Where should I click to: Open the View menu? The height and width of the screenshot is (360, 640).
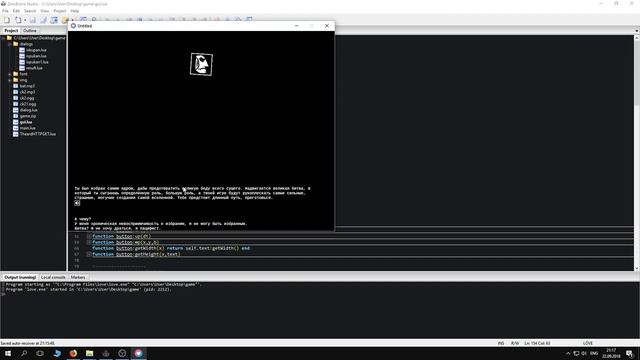pyautogui.click(x=45, y=11)
